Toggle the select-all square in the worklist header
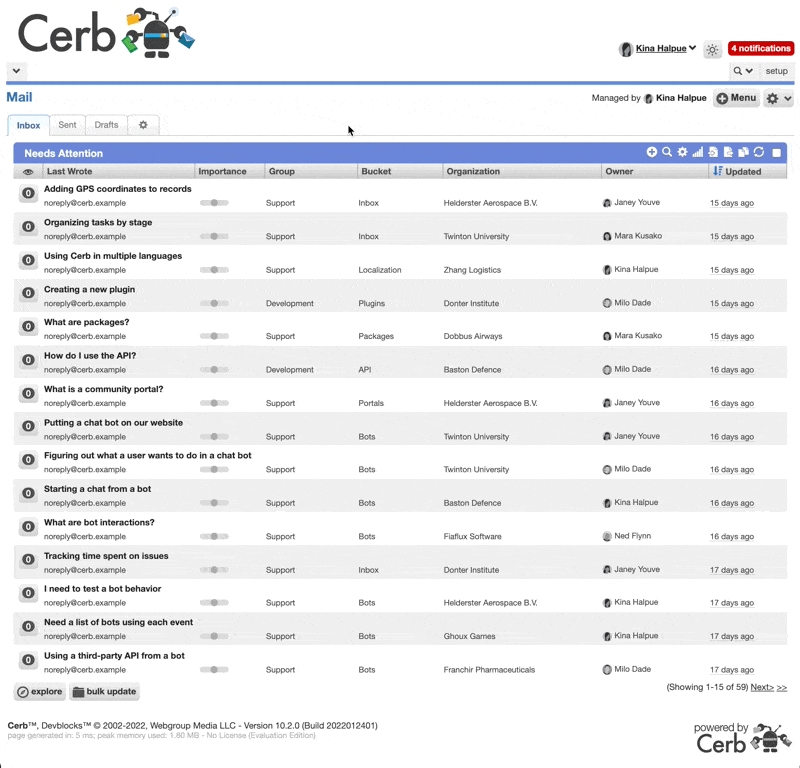The width and height of the screenshot is (800, 768). (777, 153)
